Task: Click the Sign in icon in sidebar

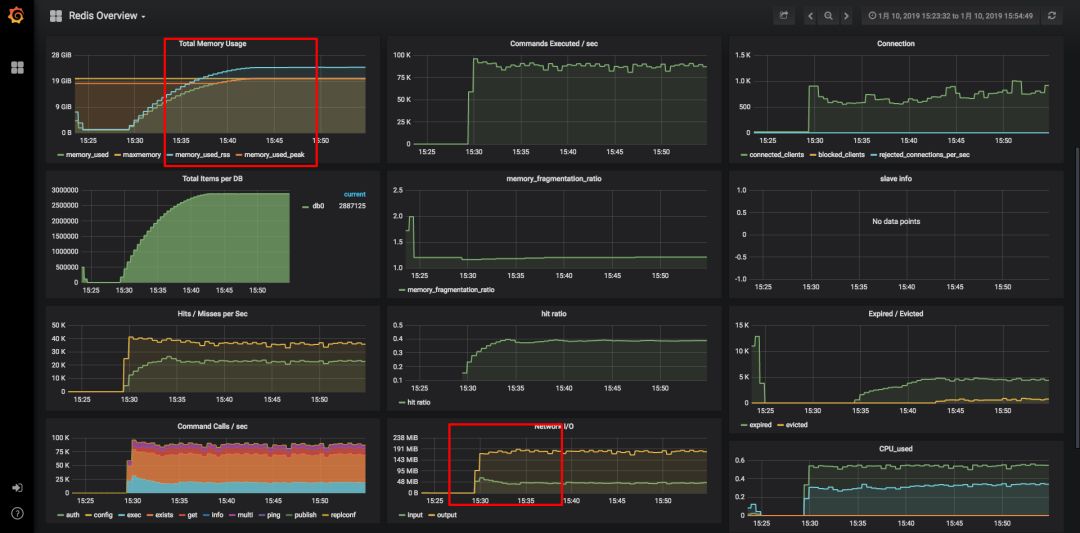Action: point(17,488)
